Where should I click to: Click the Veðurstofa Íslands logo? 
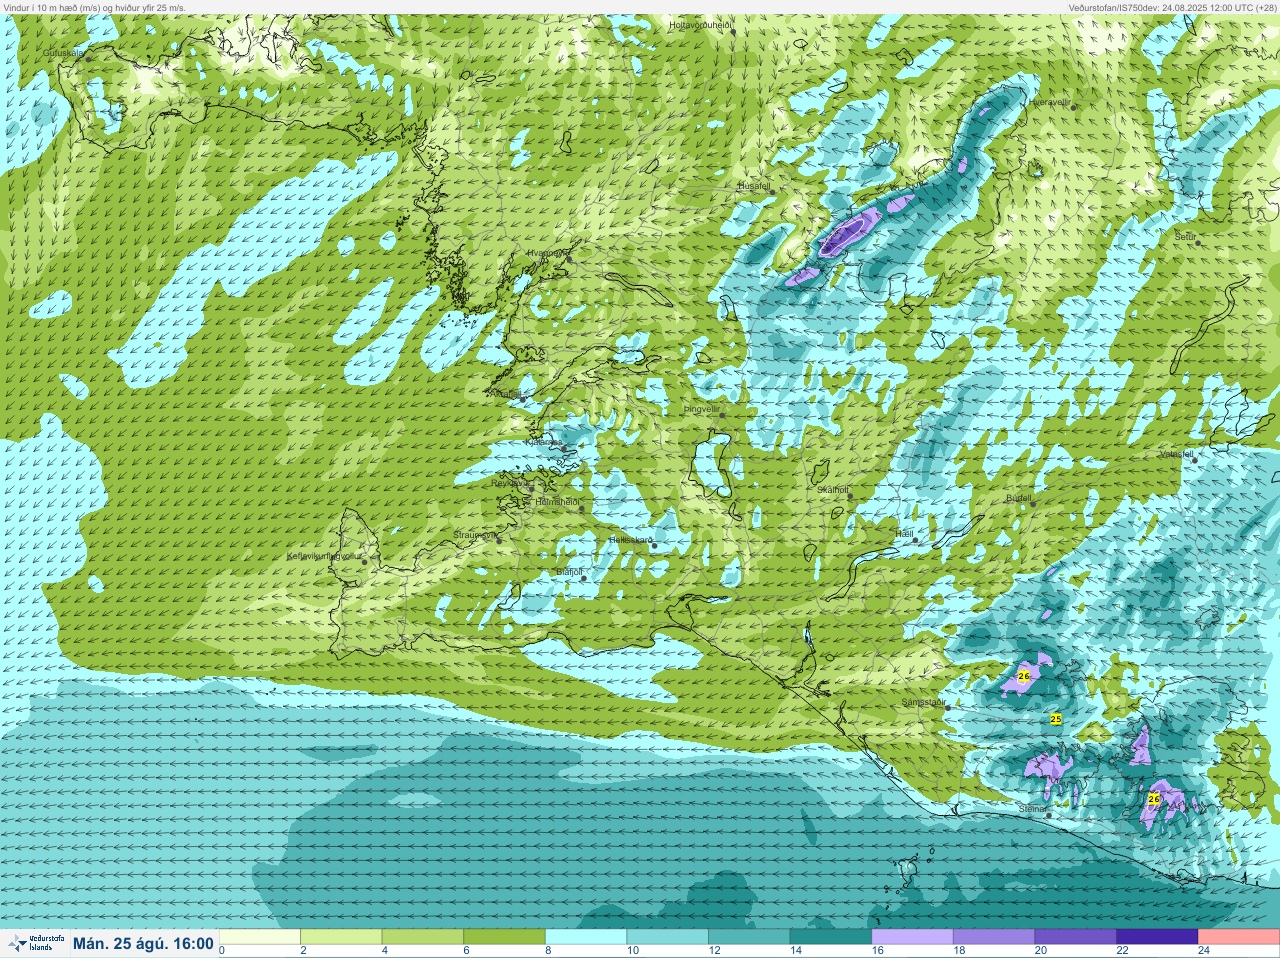(x=35, y=943)
